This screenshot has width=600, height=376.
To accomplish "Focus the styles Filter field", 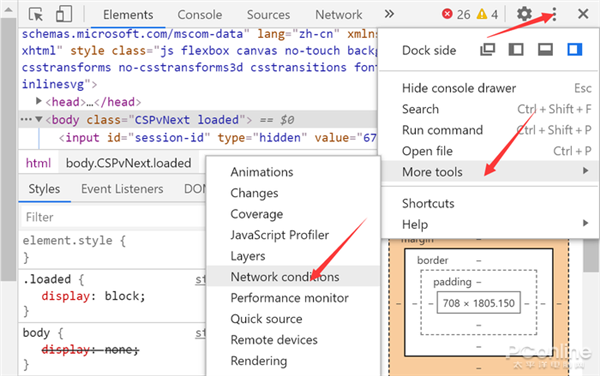I will 113,217.
